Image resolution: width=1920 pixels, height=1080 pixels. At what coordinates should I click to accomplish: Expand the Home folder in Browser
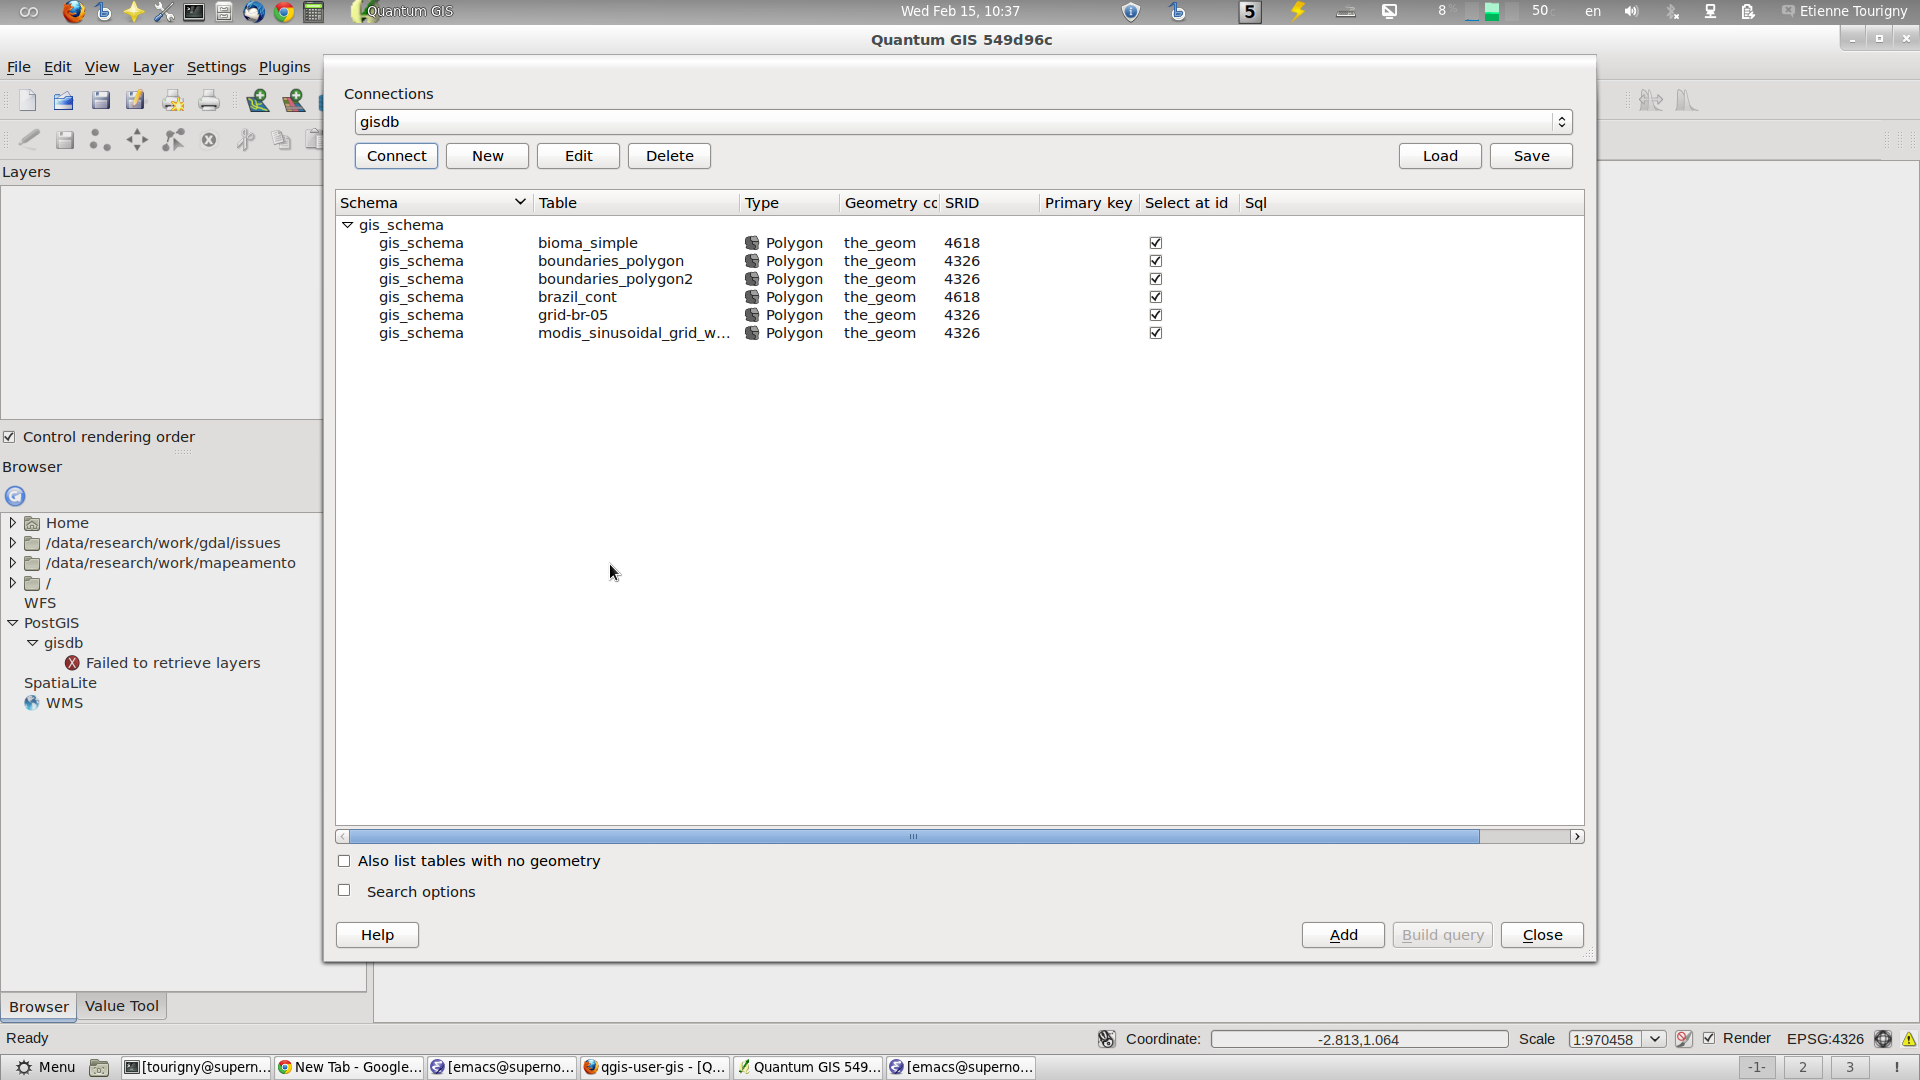[x=12, y=523]
